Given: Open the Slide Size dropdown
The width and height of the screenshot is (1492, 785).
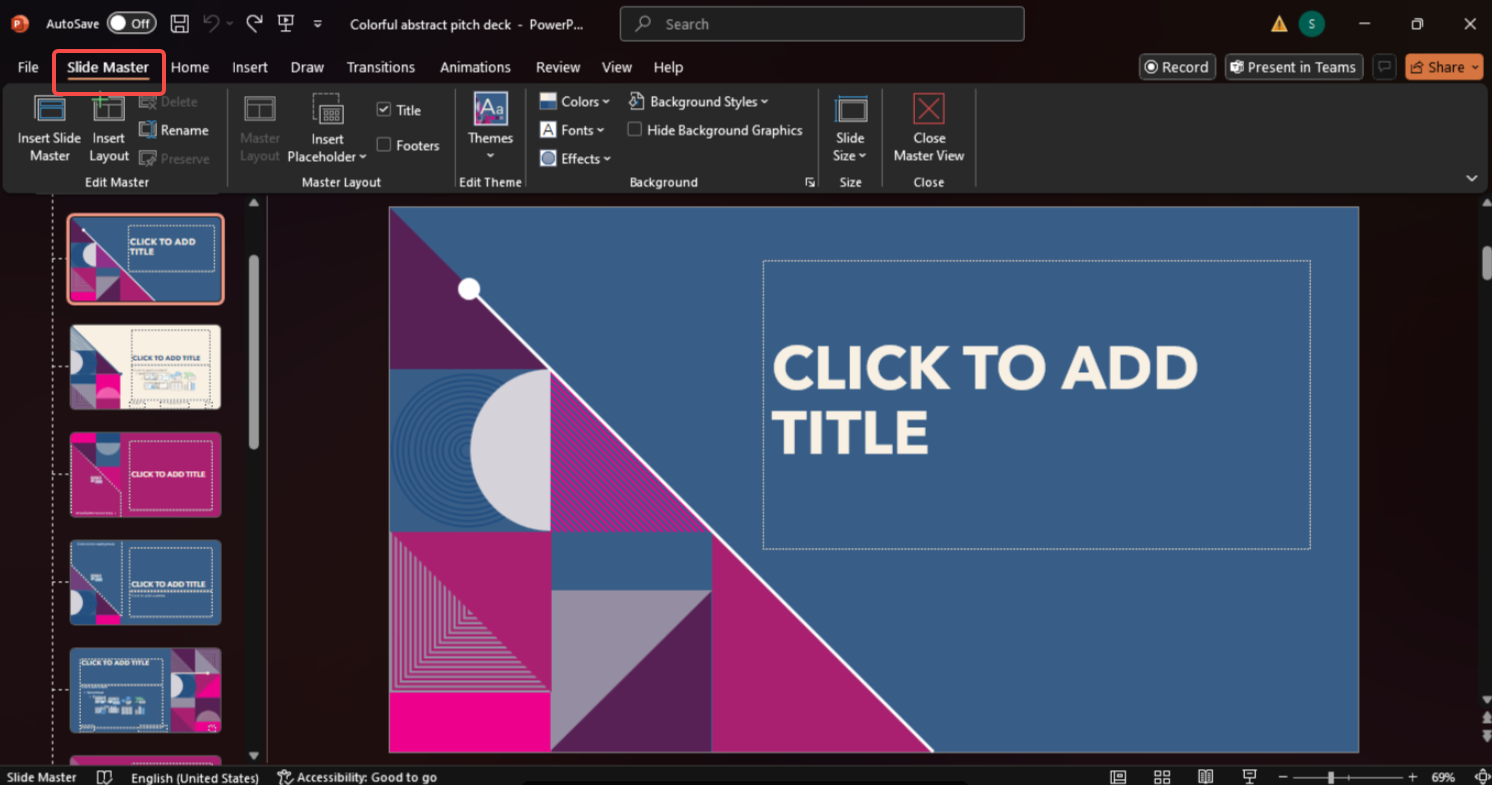Looking at the screenshot, I should [850, 128].
